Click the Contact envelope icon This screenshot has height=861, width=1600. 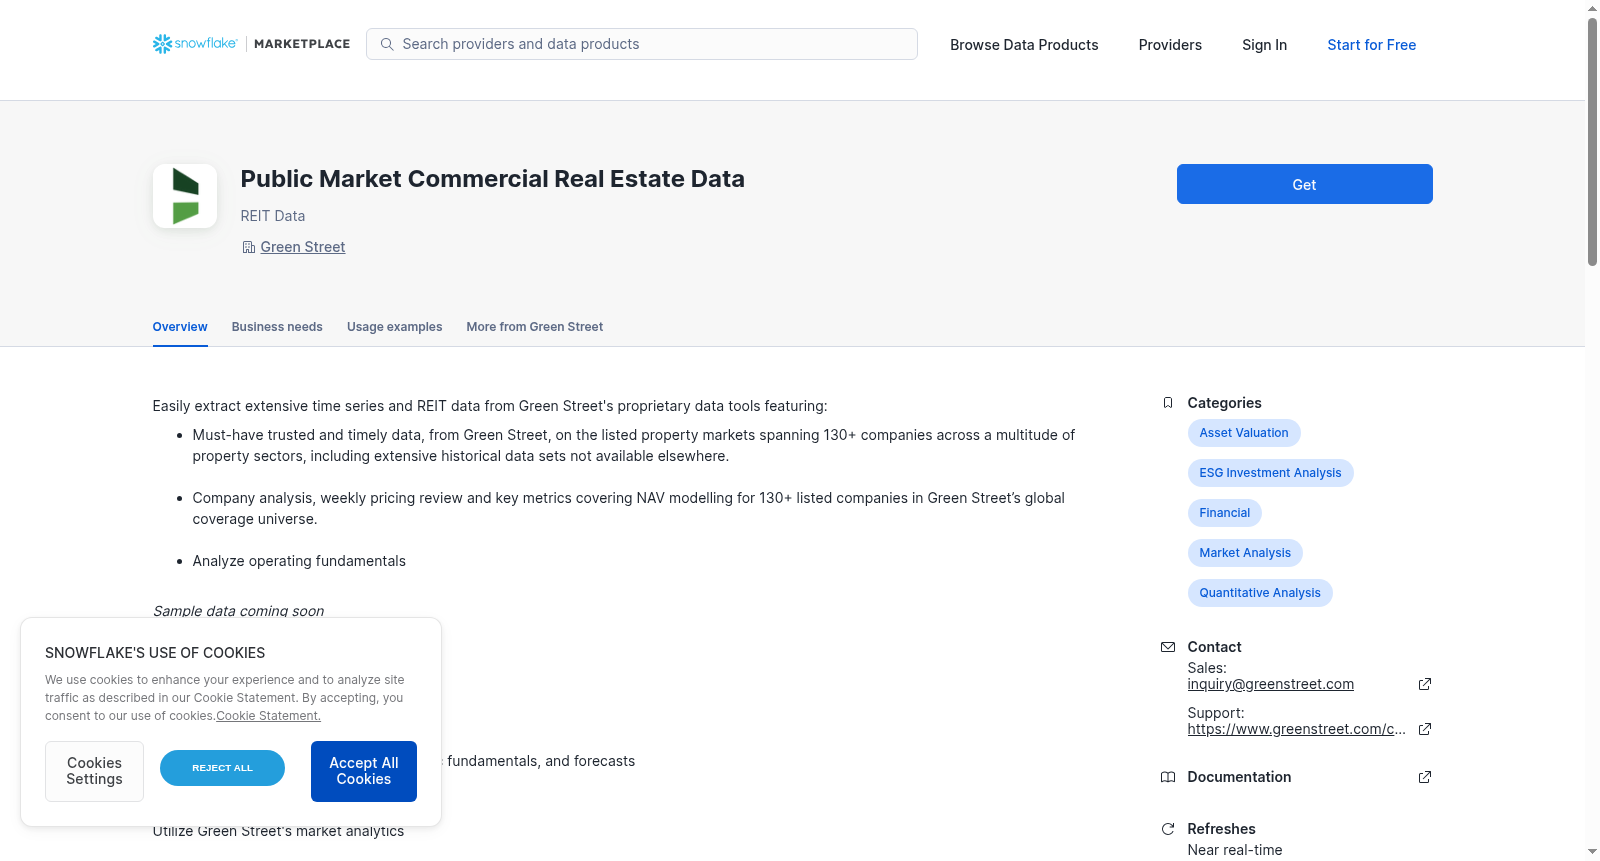point(1167,647)
